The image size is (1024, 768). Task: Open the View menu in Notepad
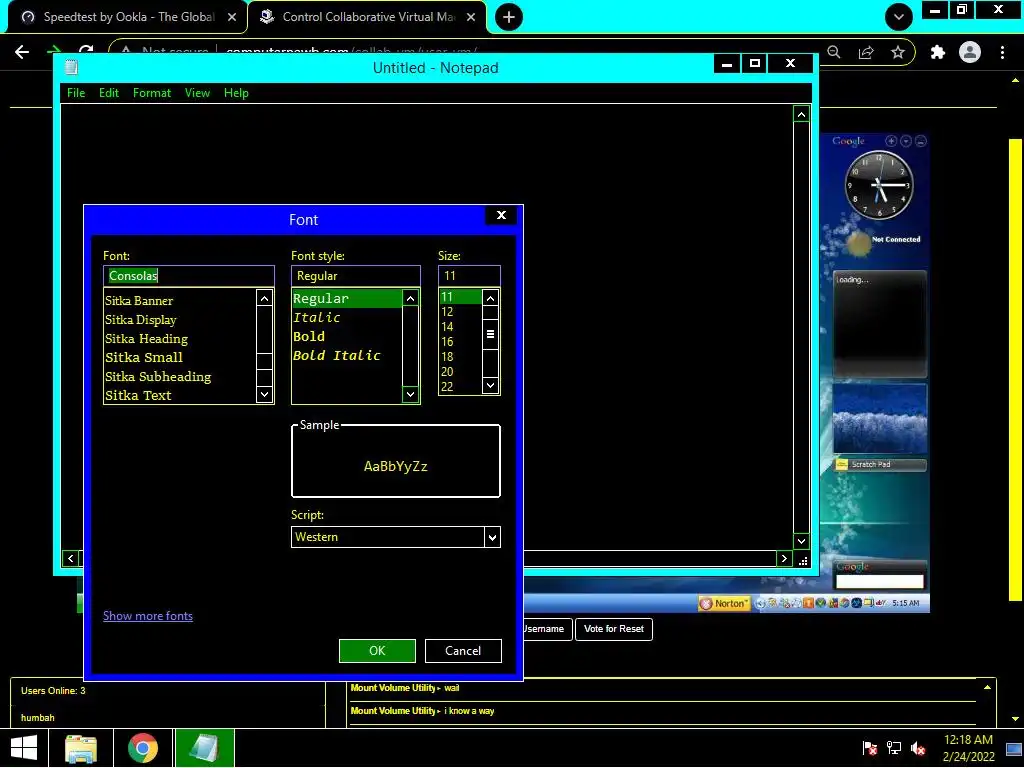click(x=197, y=93)
